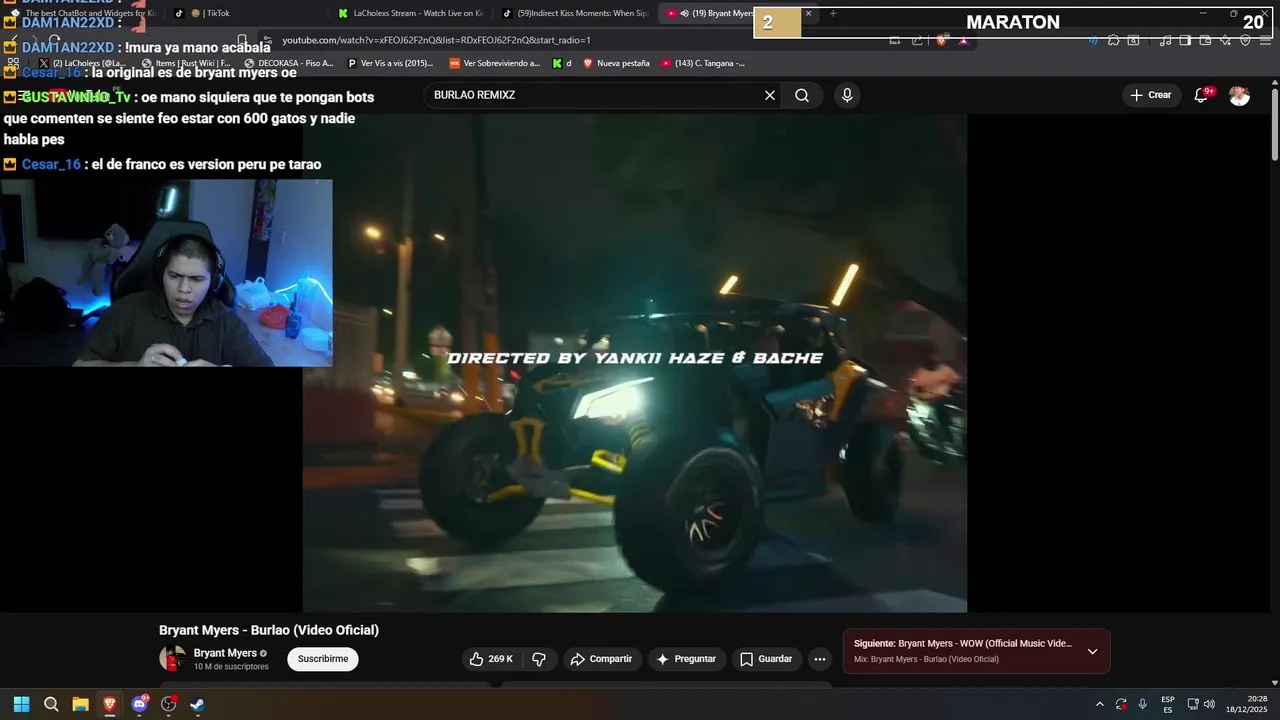Open Ver Sobreviviendo a... bookmark

(494, 63)
